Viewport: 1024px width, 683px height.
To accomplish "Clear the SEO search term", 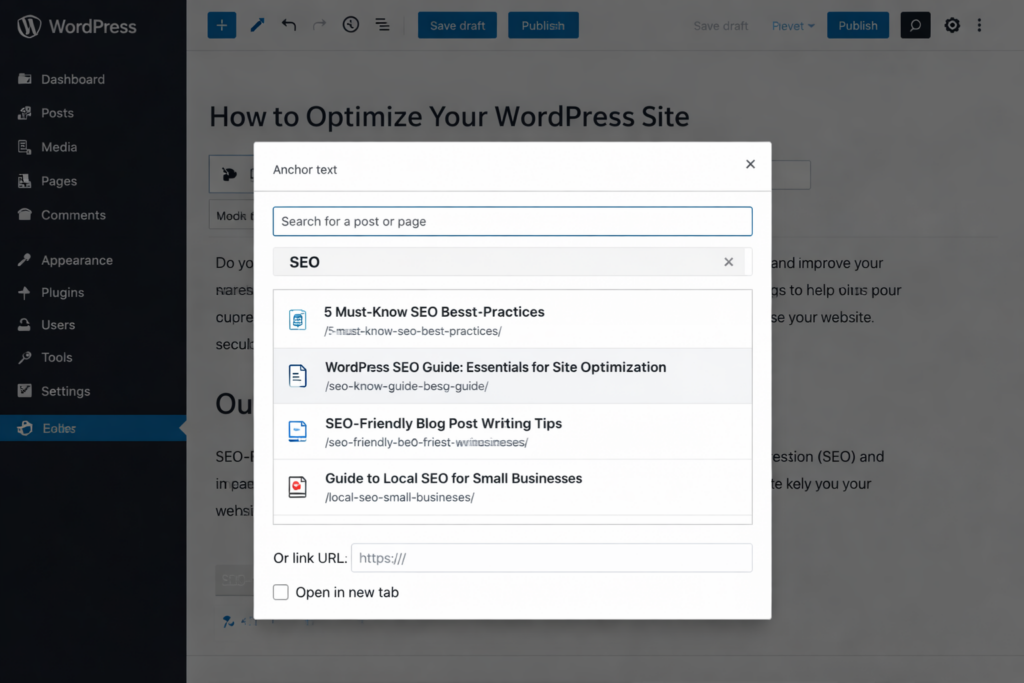I will (x=729, y=262).
